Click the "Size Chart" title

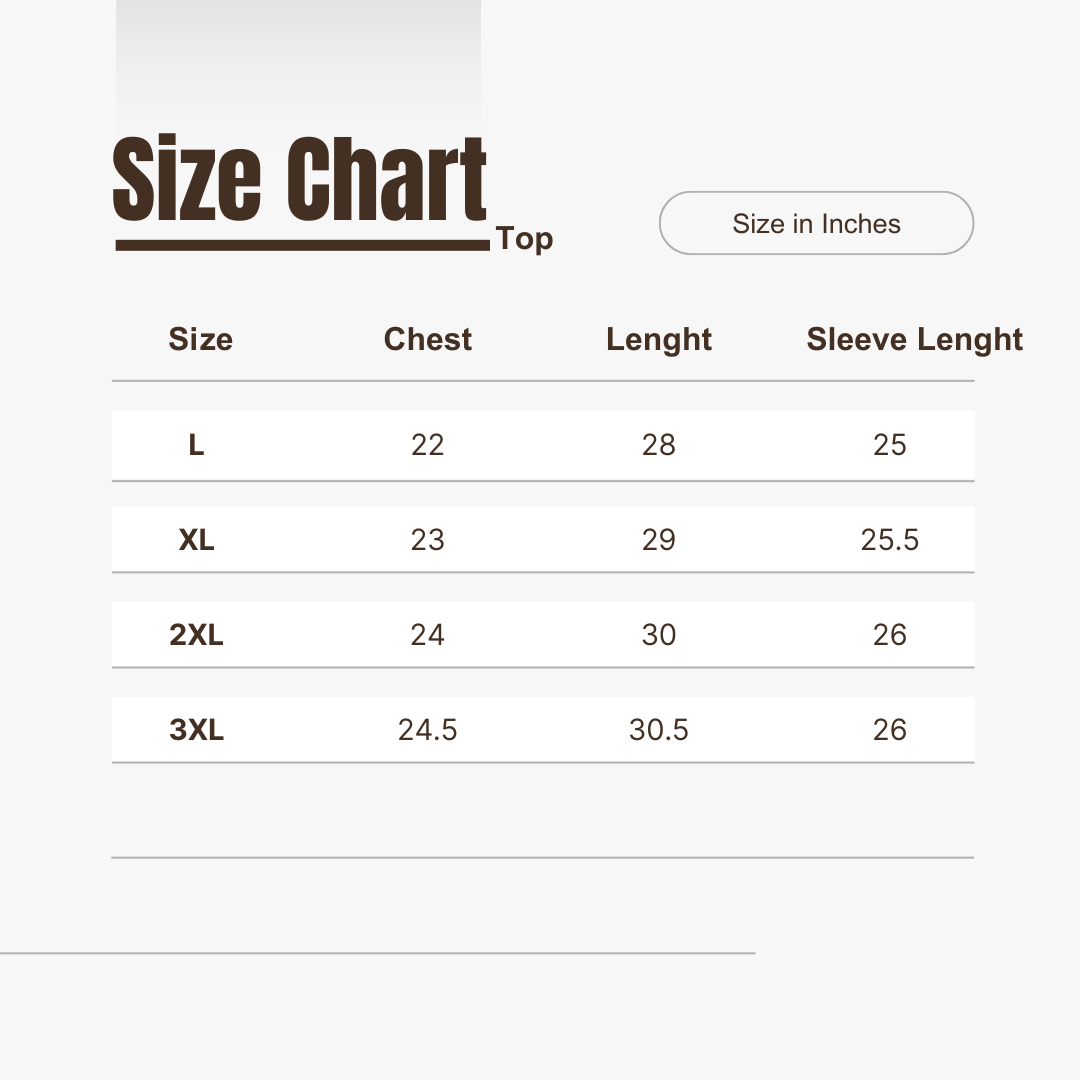[299, 181]
